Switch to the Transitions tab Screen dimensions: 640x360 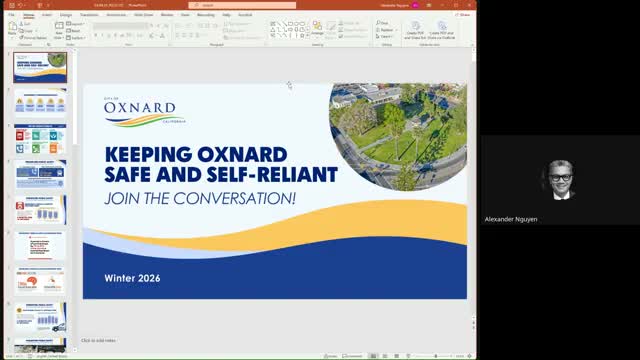pos(89,15)
